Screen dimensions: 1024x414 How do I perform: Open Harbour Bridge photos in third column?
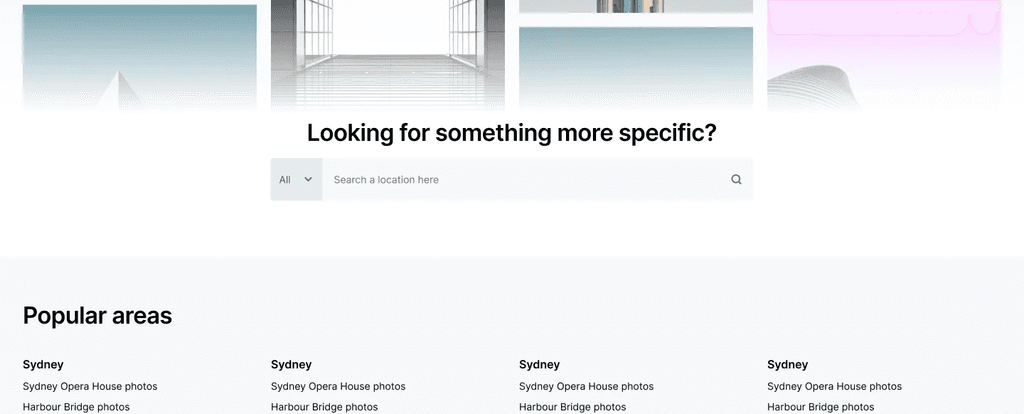[x=573, y=407]
